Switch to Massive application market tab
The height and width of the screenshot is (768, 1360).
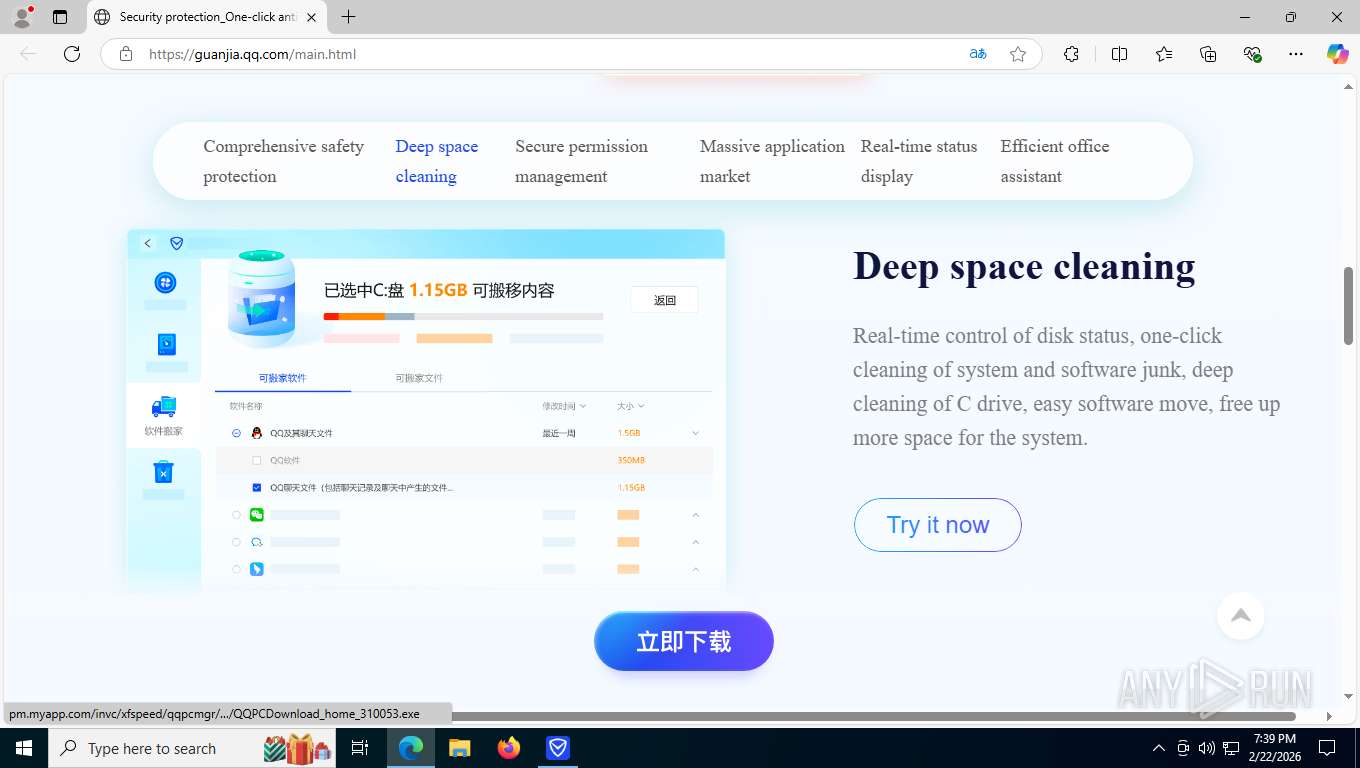coord(772,161)
